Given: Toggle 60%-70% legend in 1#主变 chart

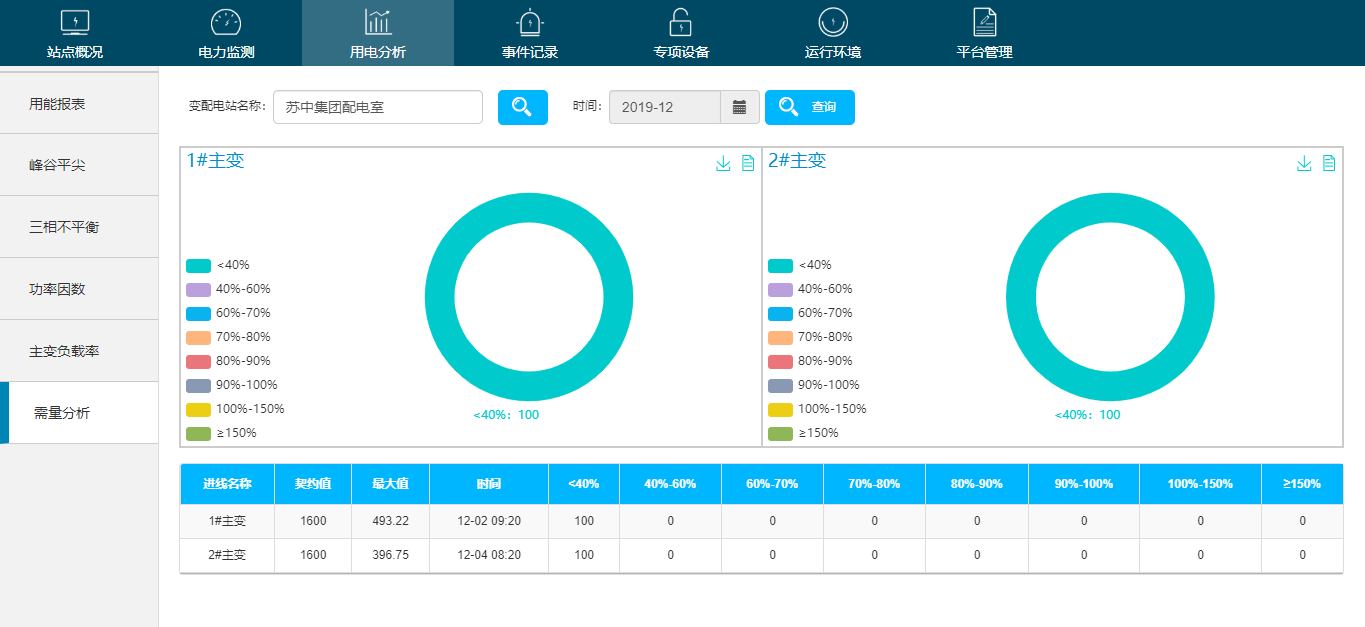Looking at the screenshot, I should click(228, 314).
